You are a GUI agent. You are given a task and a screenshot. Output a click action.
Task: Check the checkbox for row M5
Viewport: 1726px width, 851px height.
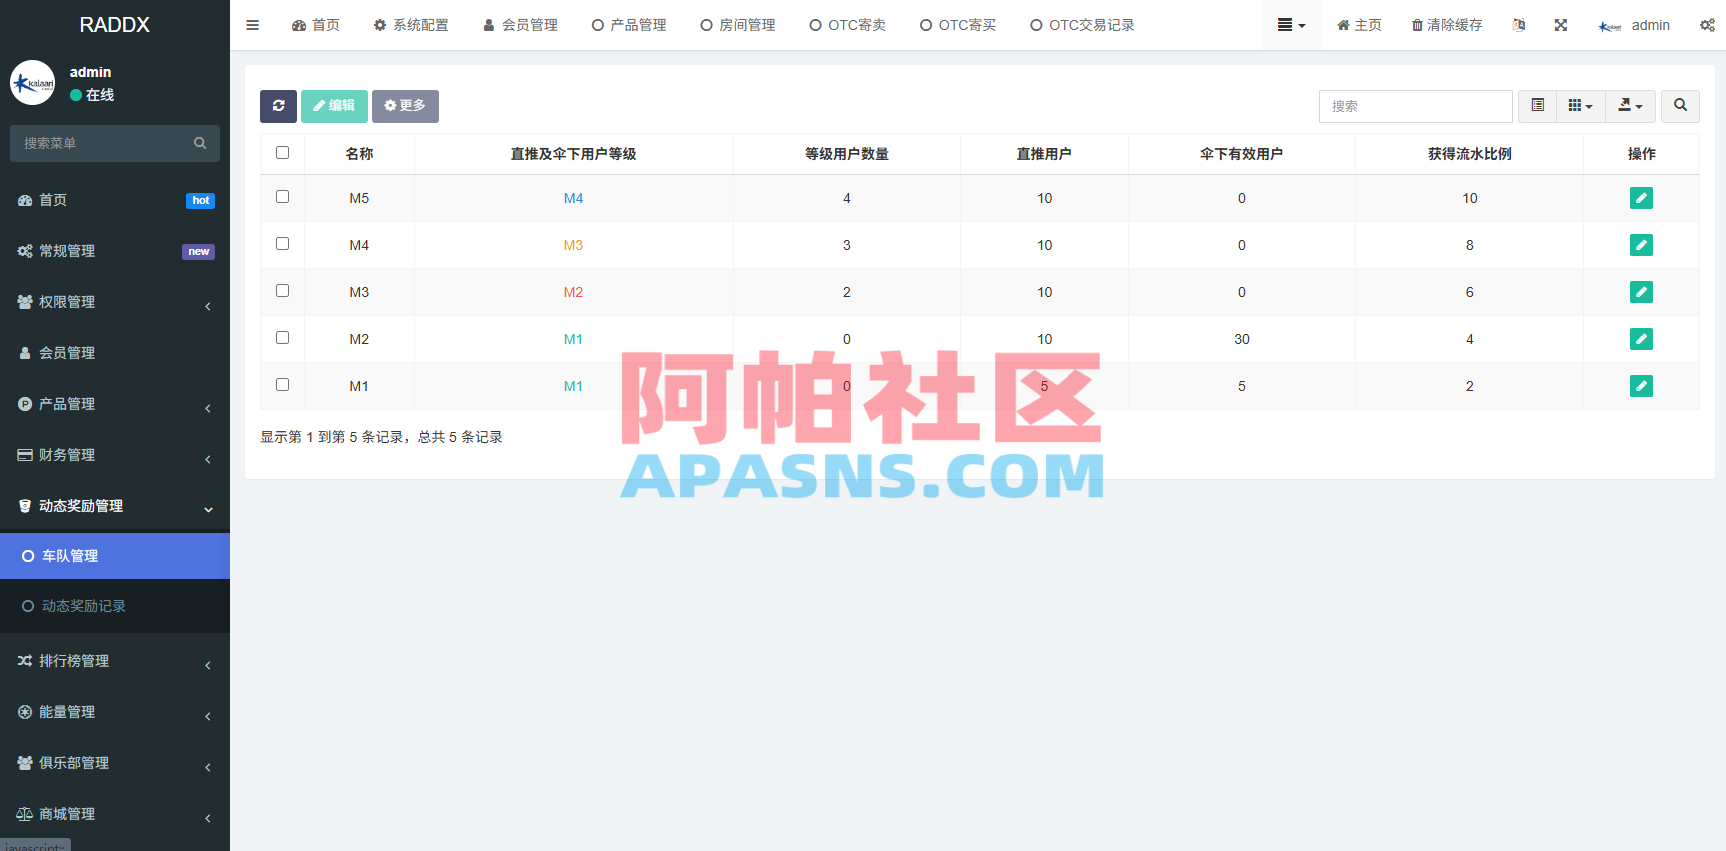pyautogui.click(x=282, y=197)
